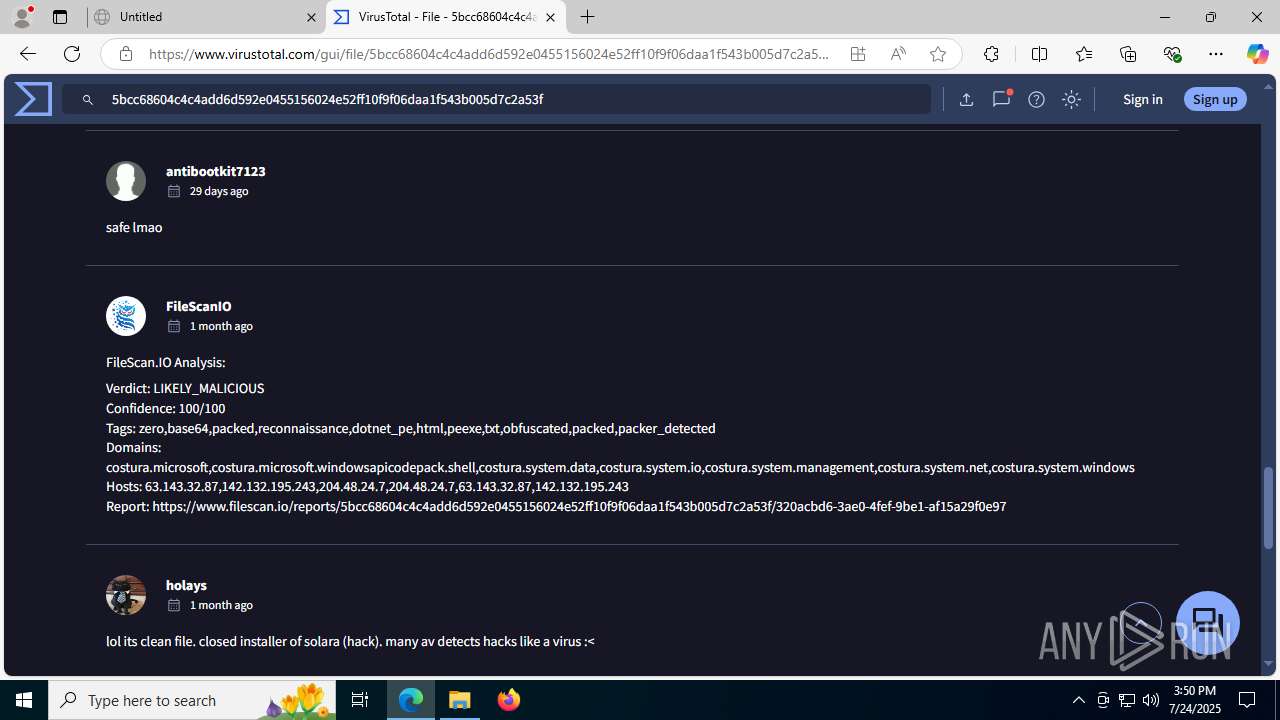Click 'Confidence: 100/100' text
The width and height of the screenshot is (1280, 720).
click(166, 408)
